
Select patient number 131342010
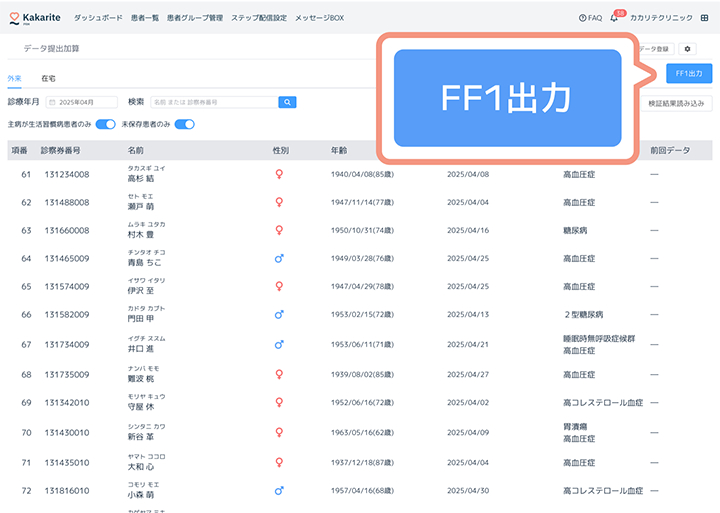67,403
